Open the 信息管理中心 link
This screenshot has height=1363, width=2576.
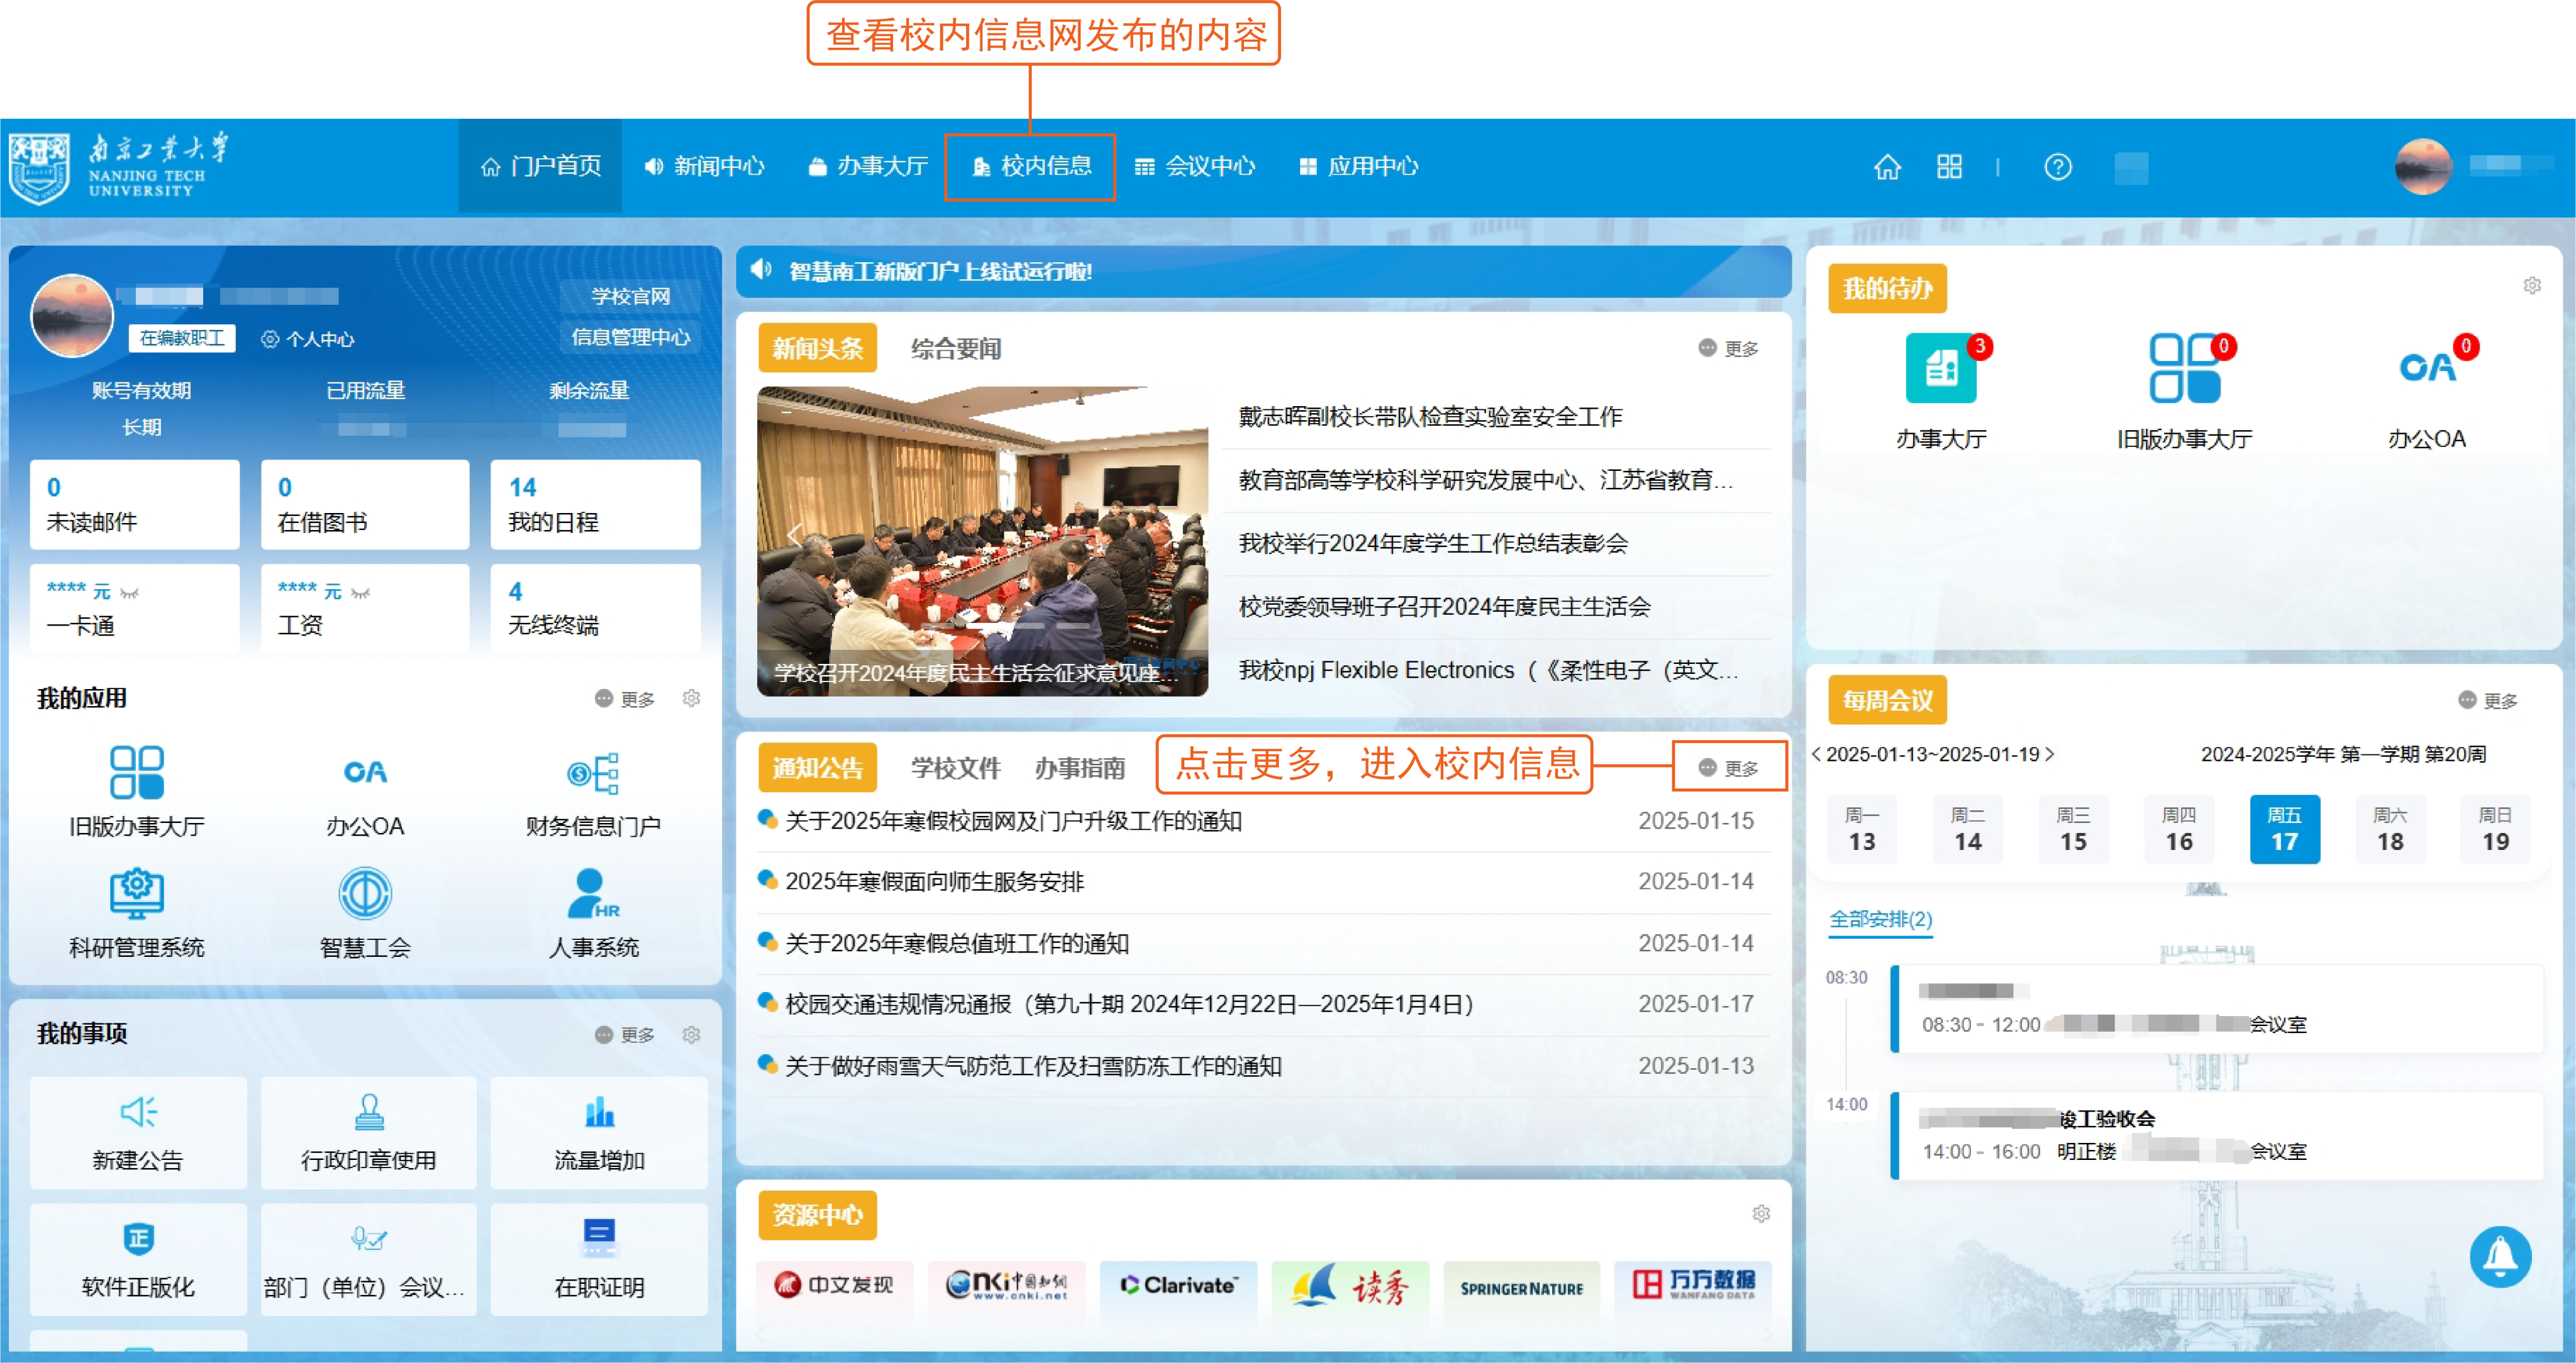click(630, 337)
